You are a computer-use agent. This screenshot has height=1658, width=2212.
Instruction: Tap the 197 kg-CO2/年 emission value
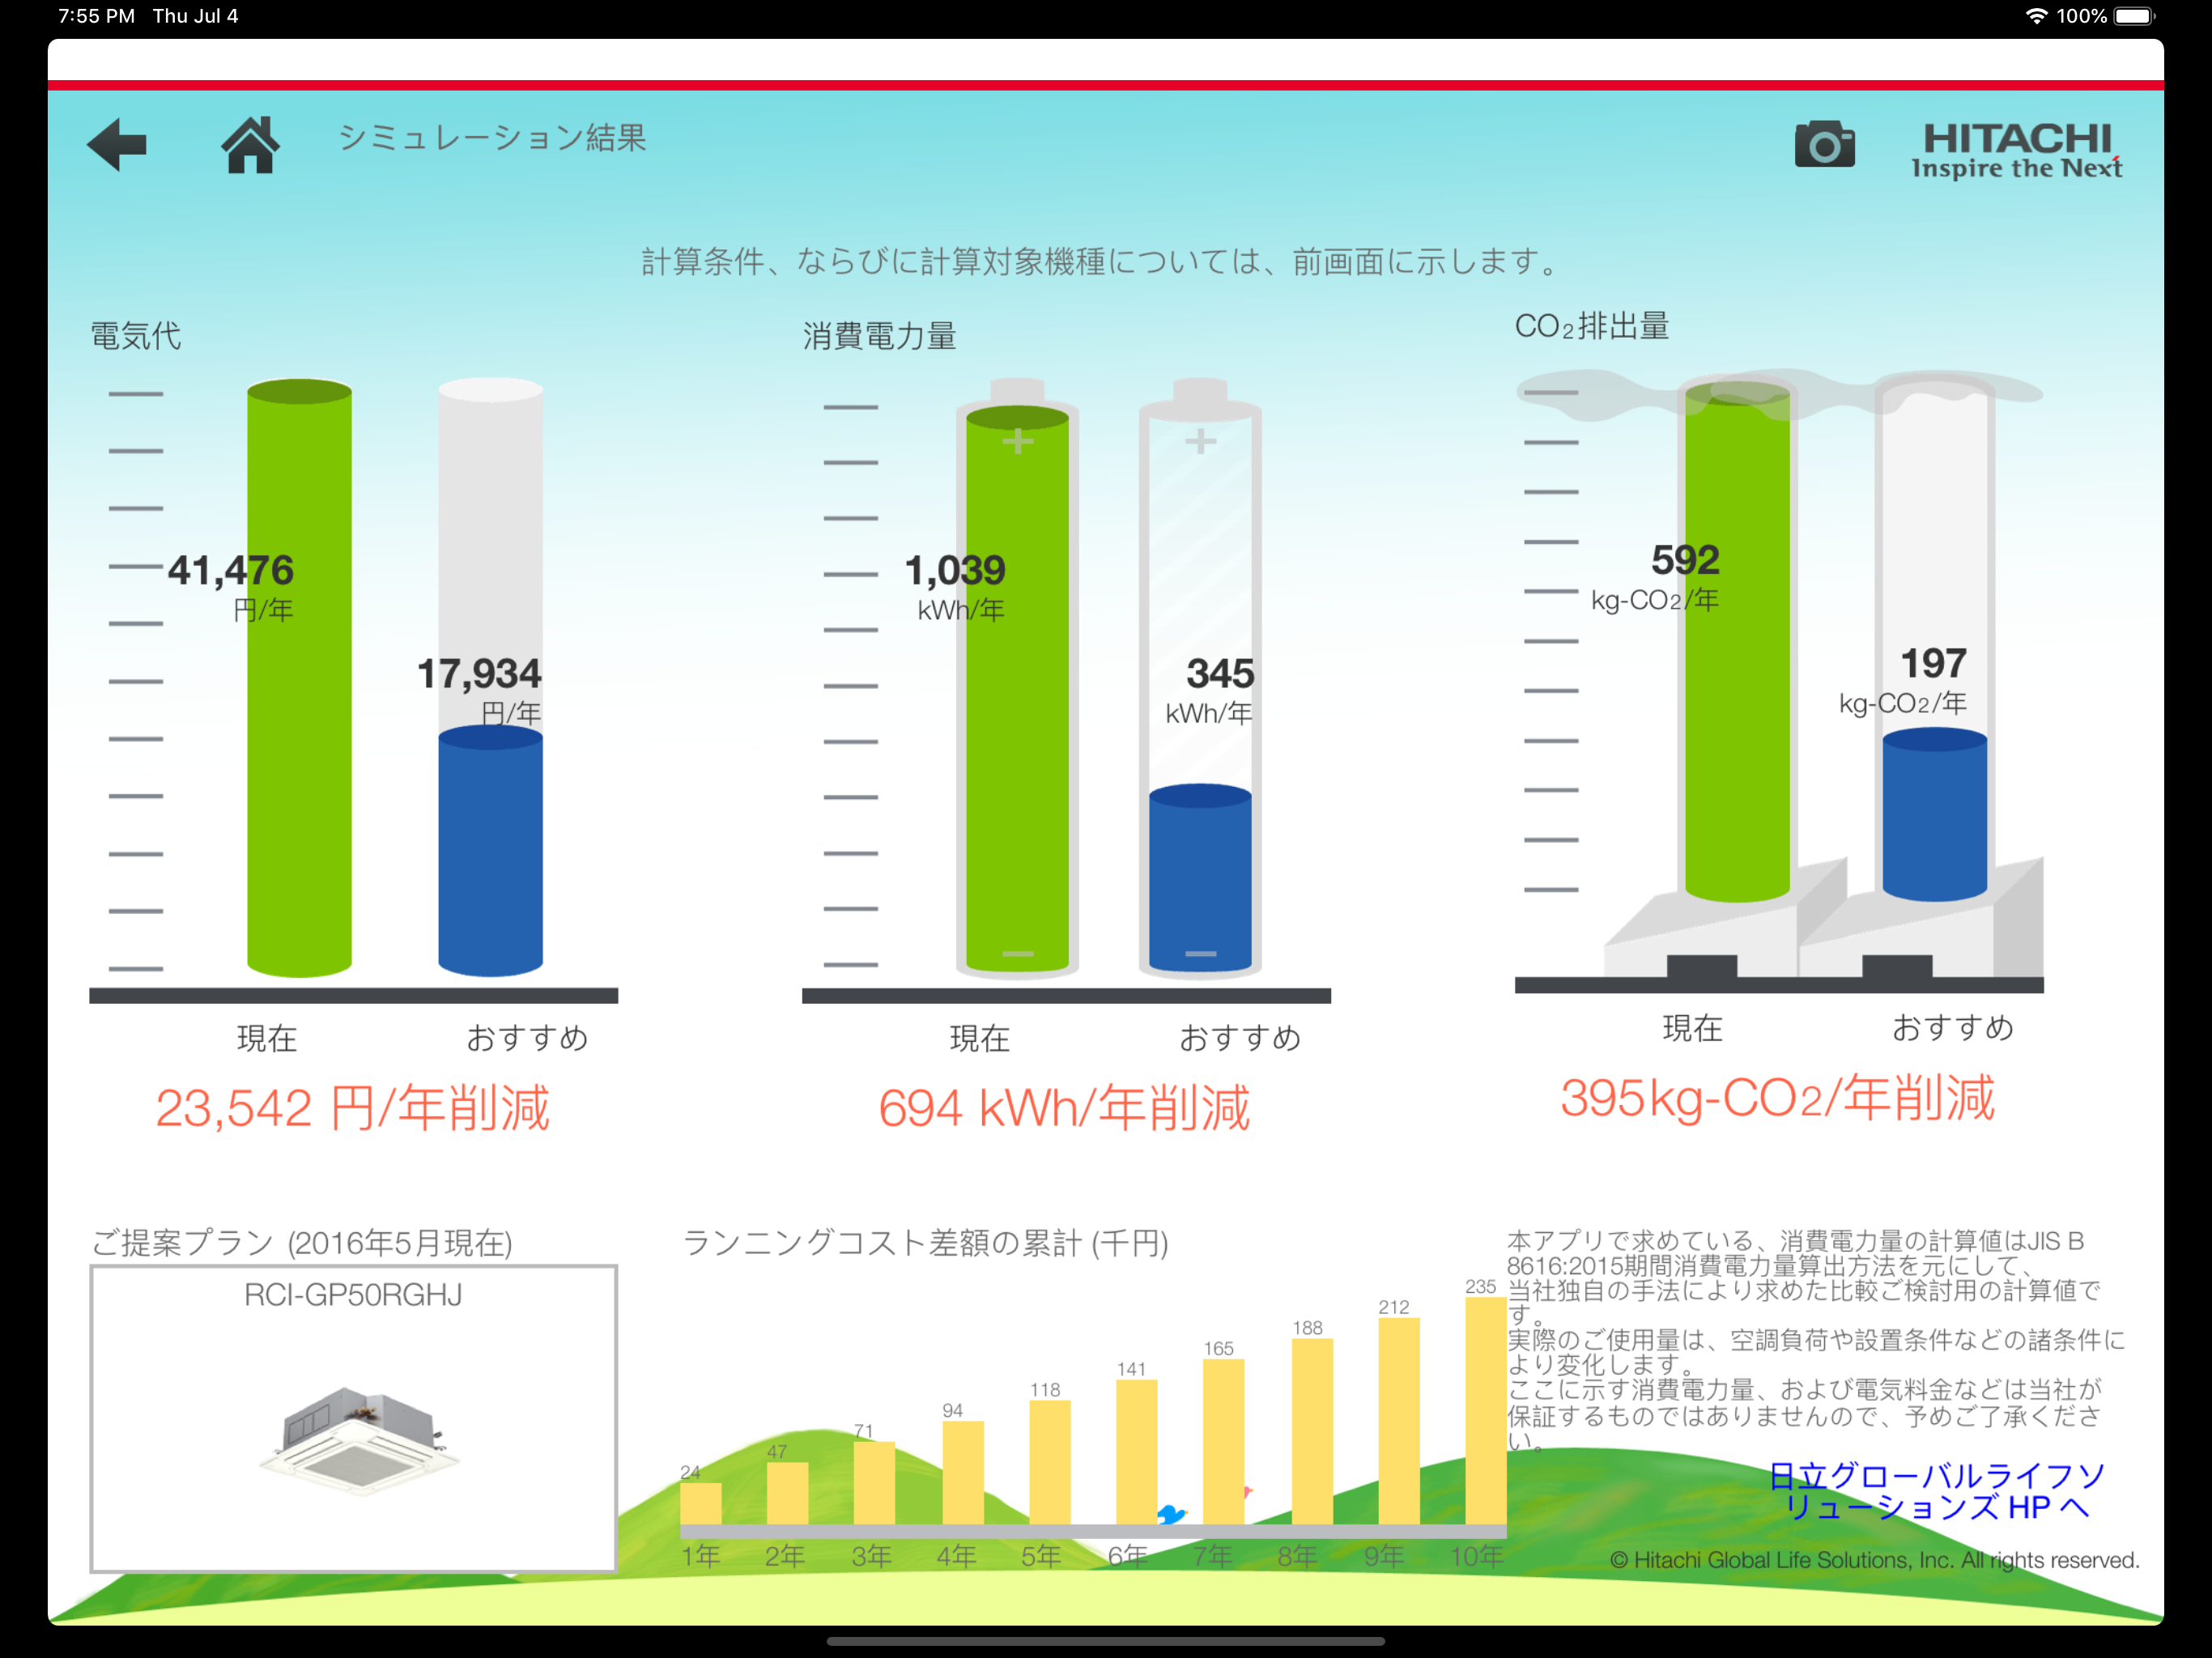point(1904,680)
